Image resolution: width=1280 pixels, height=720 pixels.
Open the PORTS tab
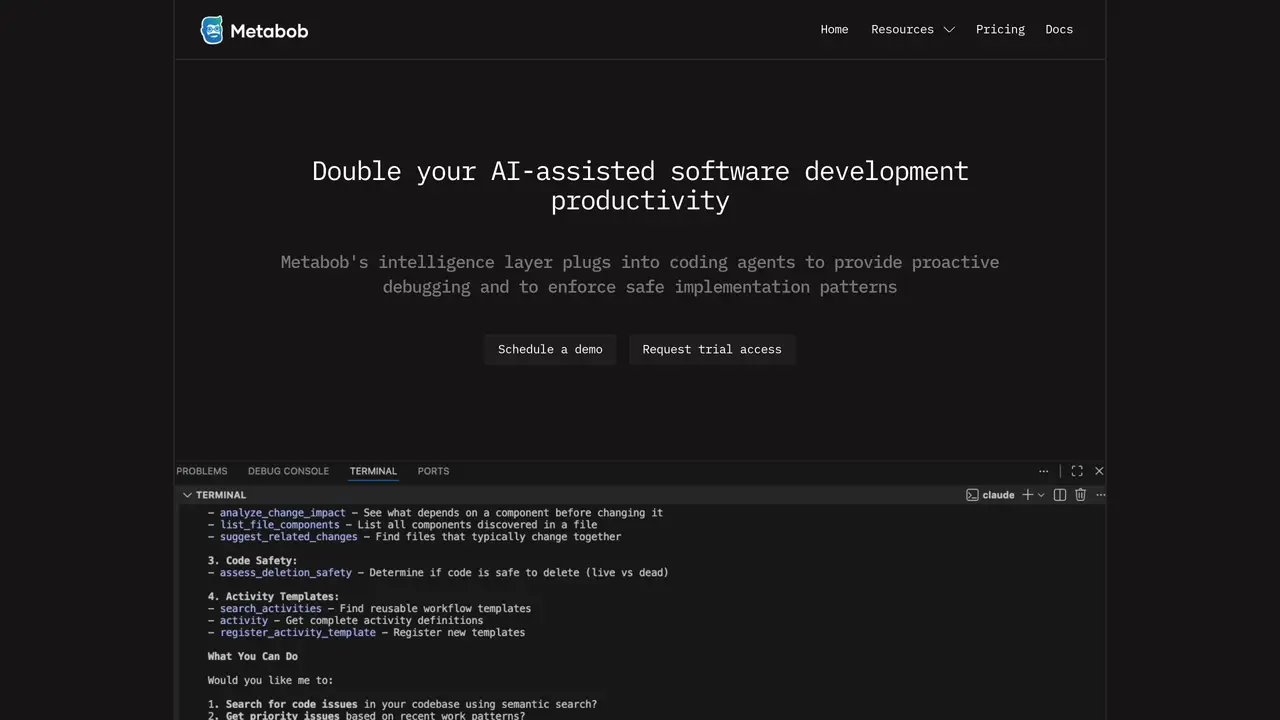[433, 471]
